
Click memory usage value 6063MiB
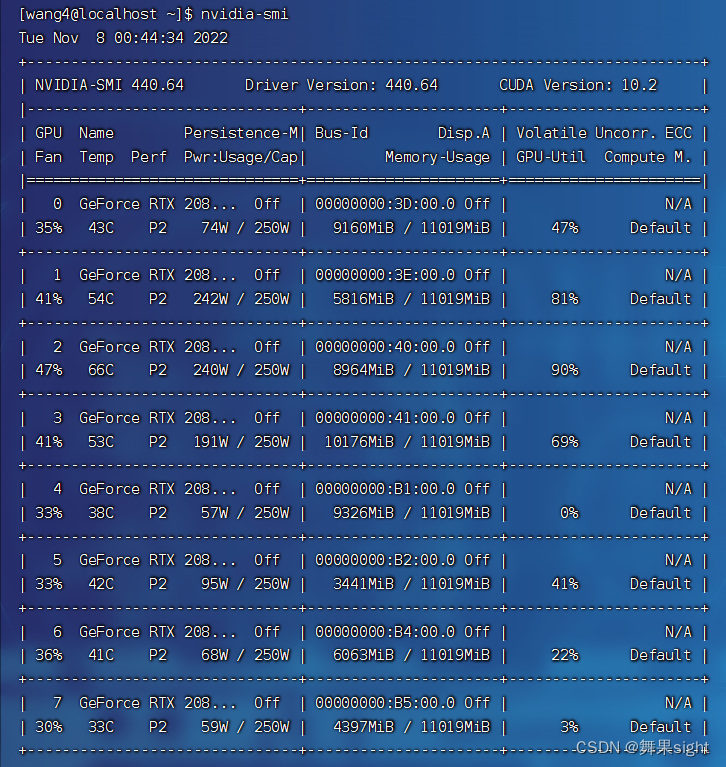(x=363, y=655)
